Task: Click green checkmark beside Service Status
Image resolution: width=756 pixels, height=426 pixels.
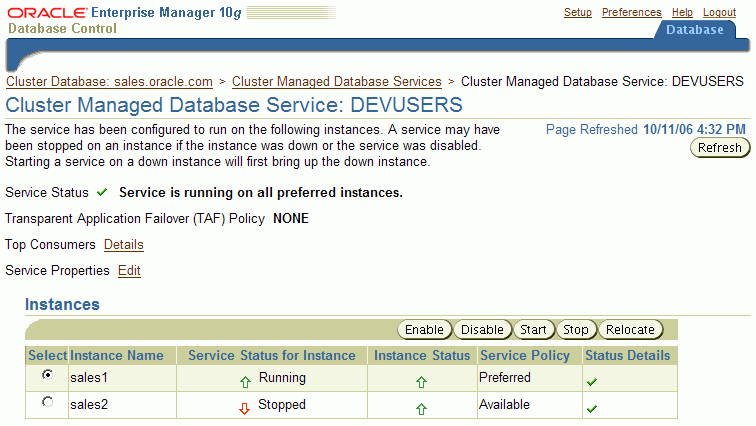Action: point(101,192)
